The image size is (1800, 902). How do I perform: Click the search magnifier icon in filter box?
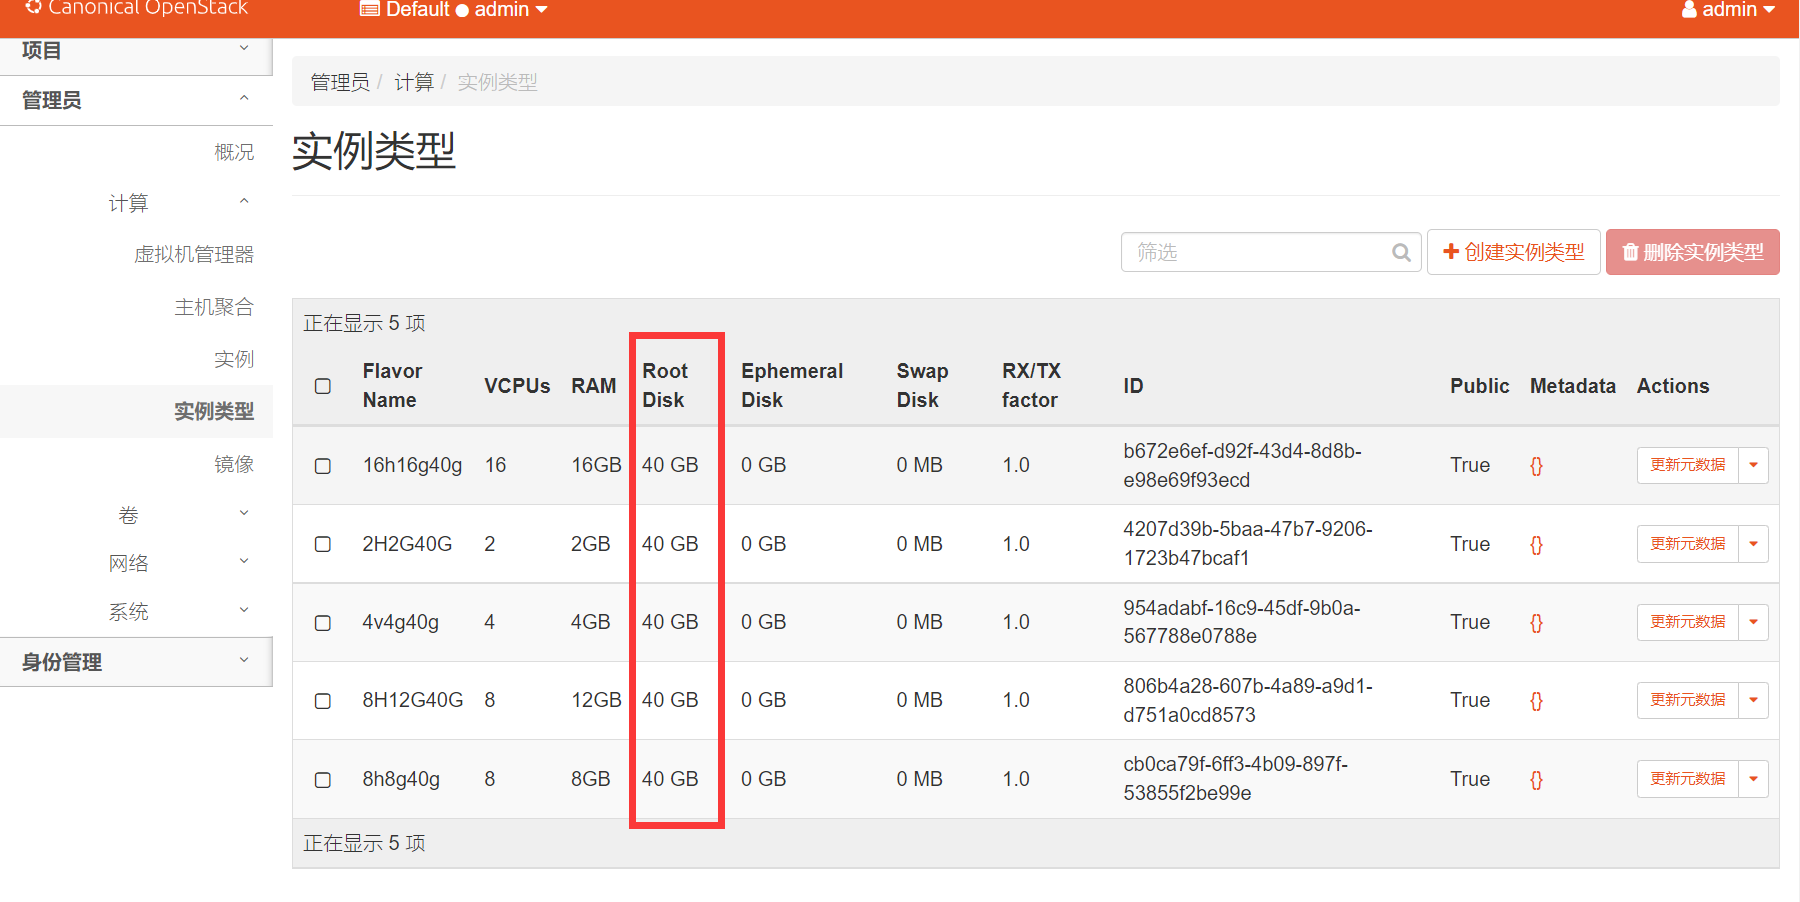point(1401,253)
